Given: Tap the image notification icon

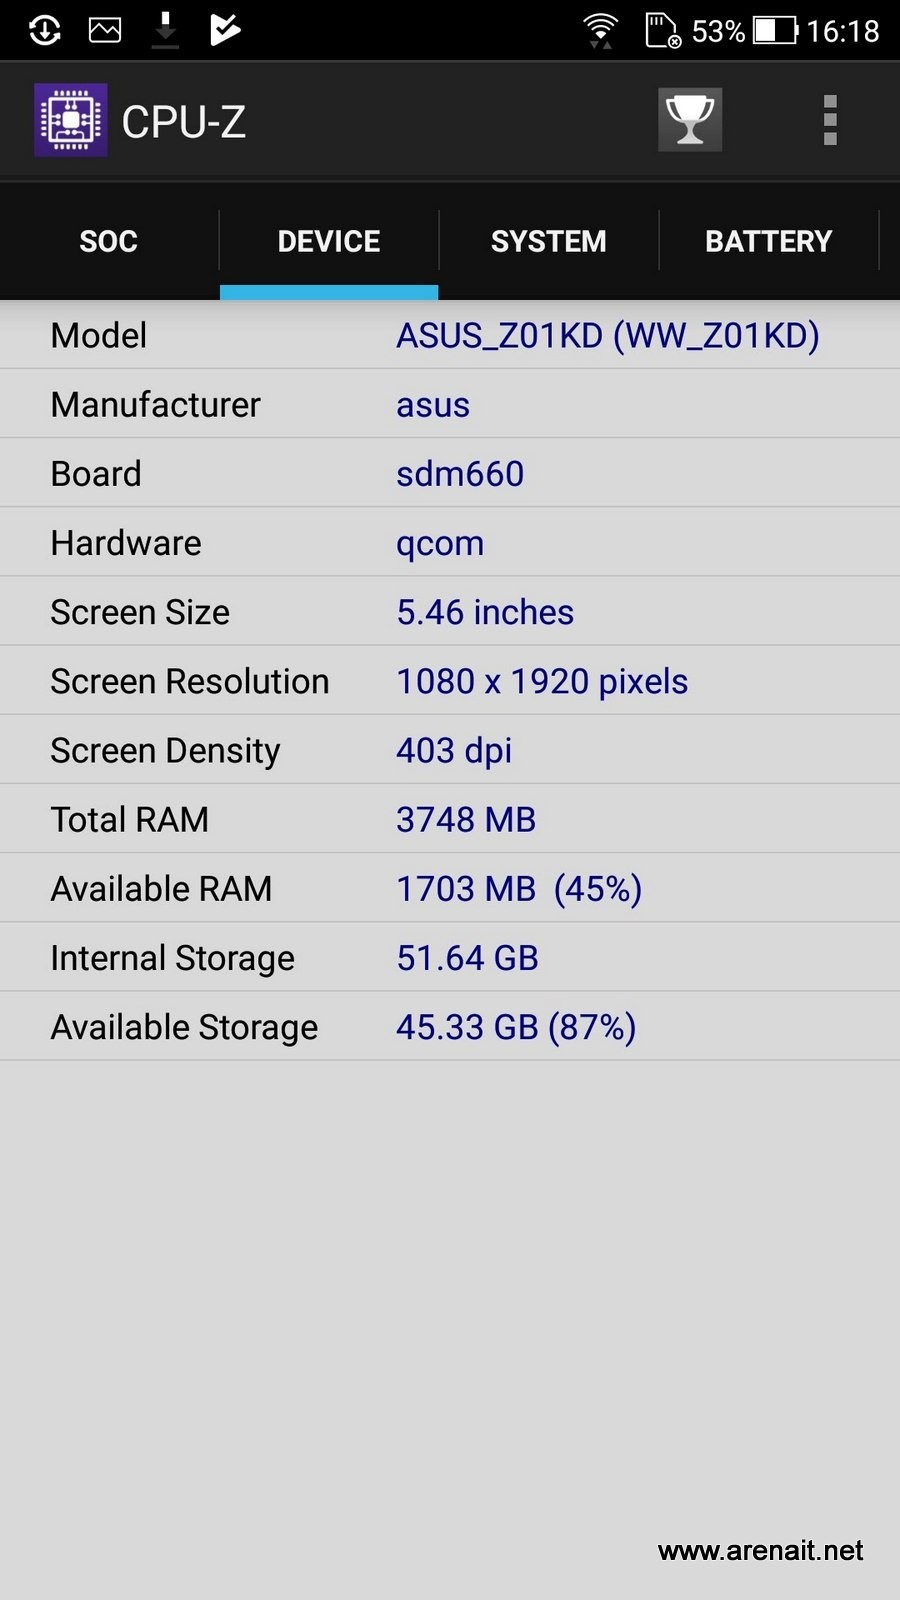Looking at the screenshot, I should coord(105,30).
